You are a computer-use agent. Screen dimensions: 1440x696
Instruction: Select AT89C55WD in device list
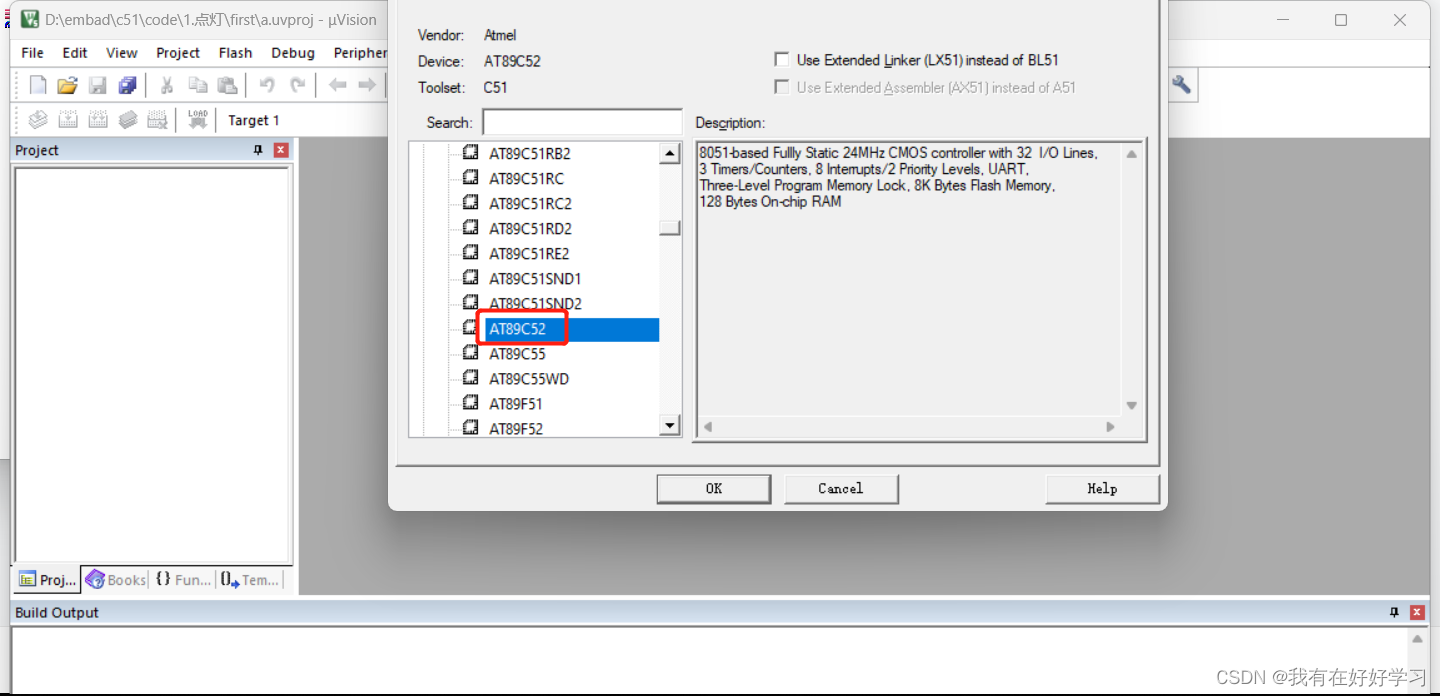[x=529, y=378]
